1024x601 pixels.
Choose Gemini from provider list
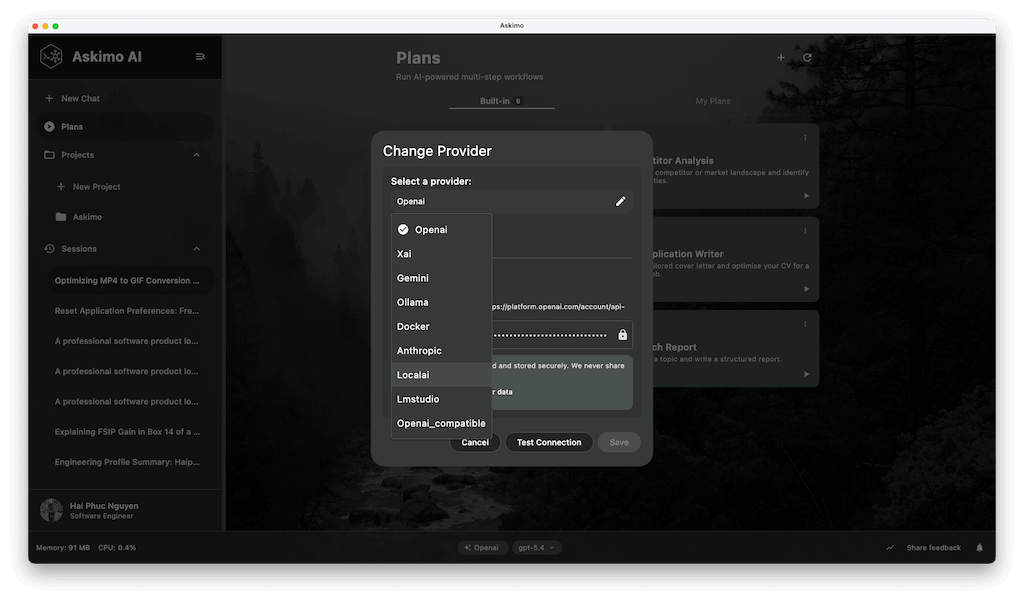(x=441, y=278)
